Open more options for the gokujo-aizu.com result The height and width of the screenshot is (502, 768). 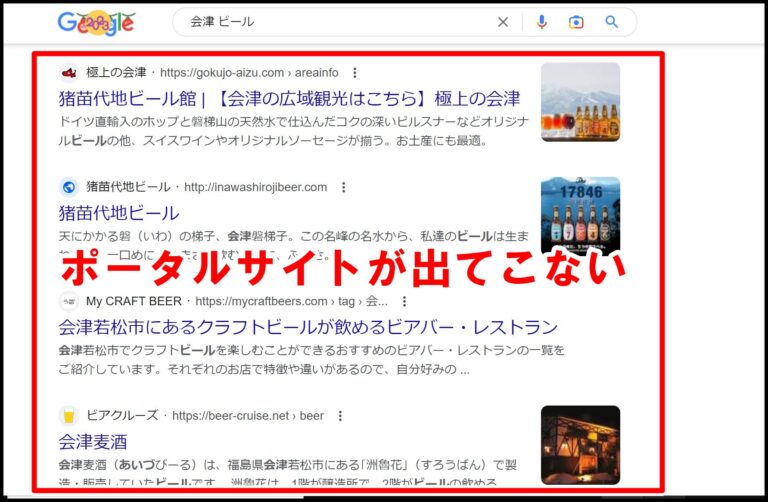coord(355,73)
